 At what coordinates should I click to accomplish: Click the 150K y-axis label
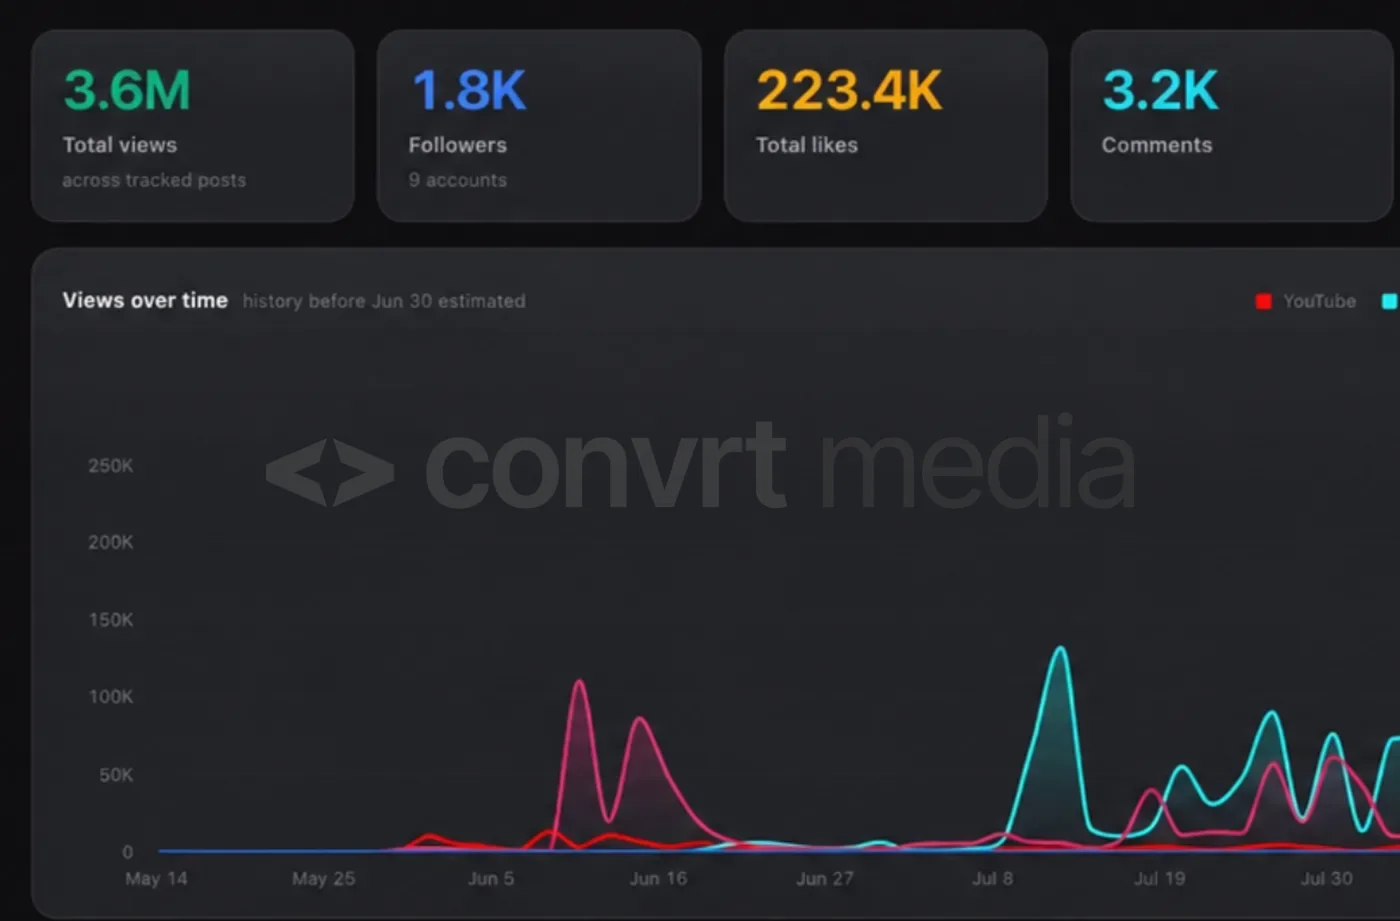tap(111, 620)
